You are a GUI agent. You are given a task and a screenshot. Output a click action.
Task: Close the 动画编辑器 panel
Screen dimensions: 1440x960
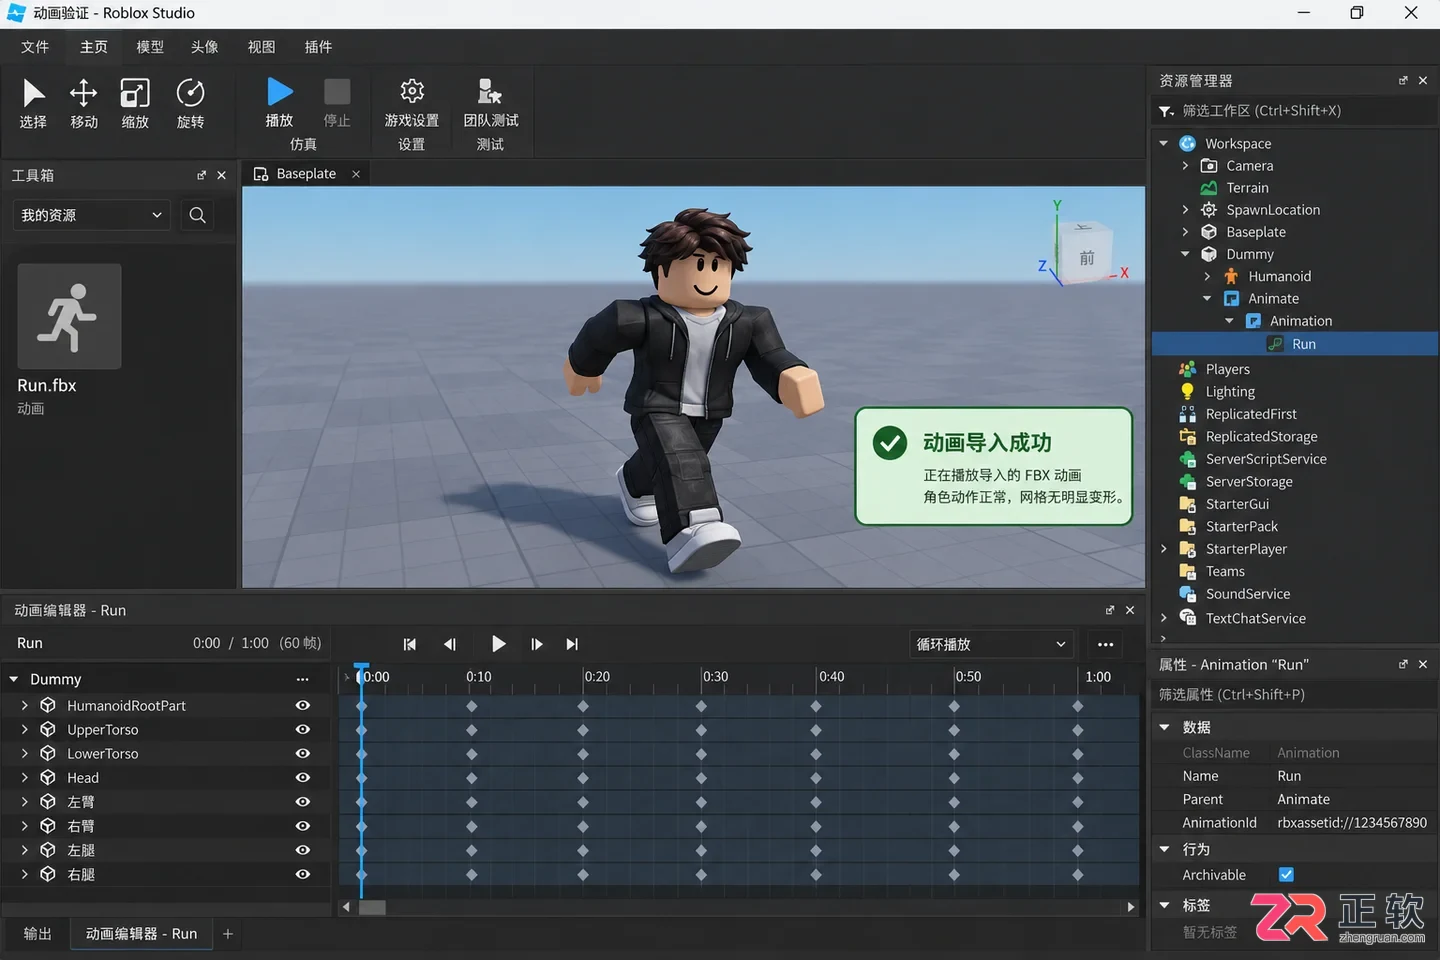pos(1130,610)
